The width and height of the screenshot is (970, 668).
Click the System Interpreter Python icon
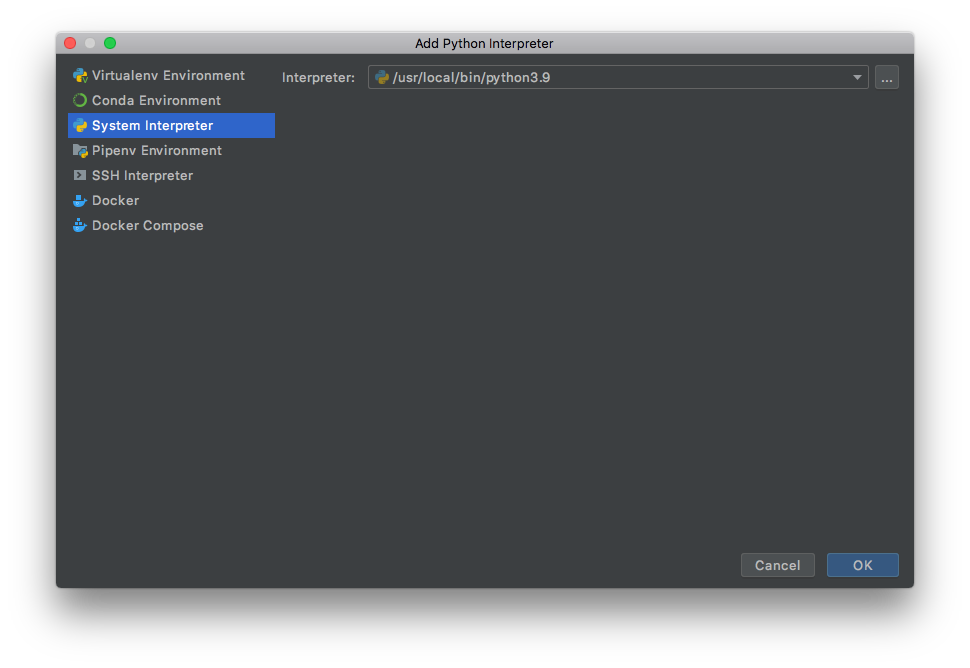[x=80, y=126]
